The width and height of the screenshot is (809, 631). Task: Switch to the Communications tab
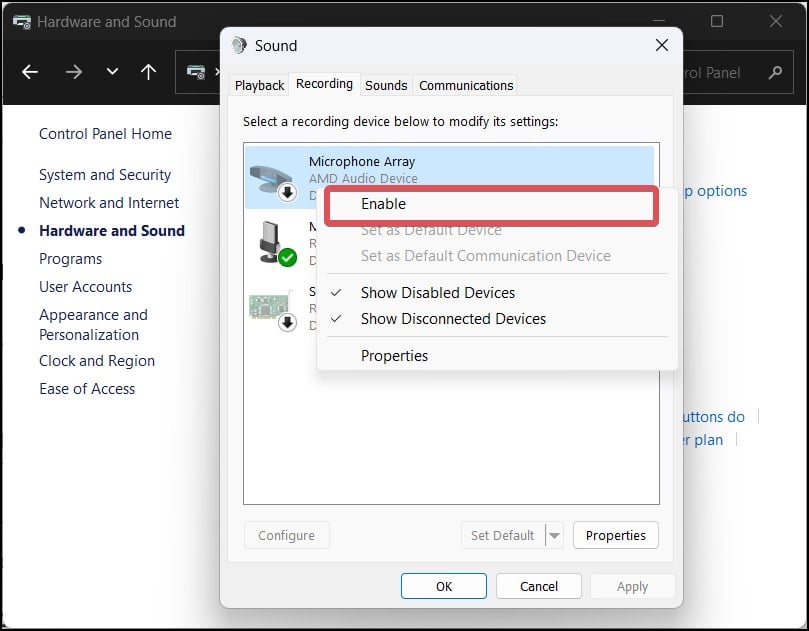coord(466,85)
